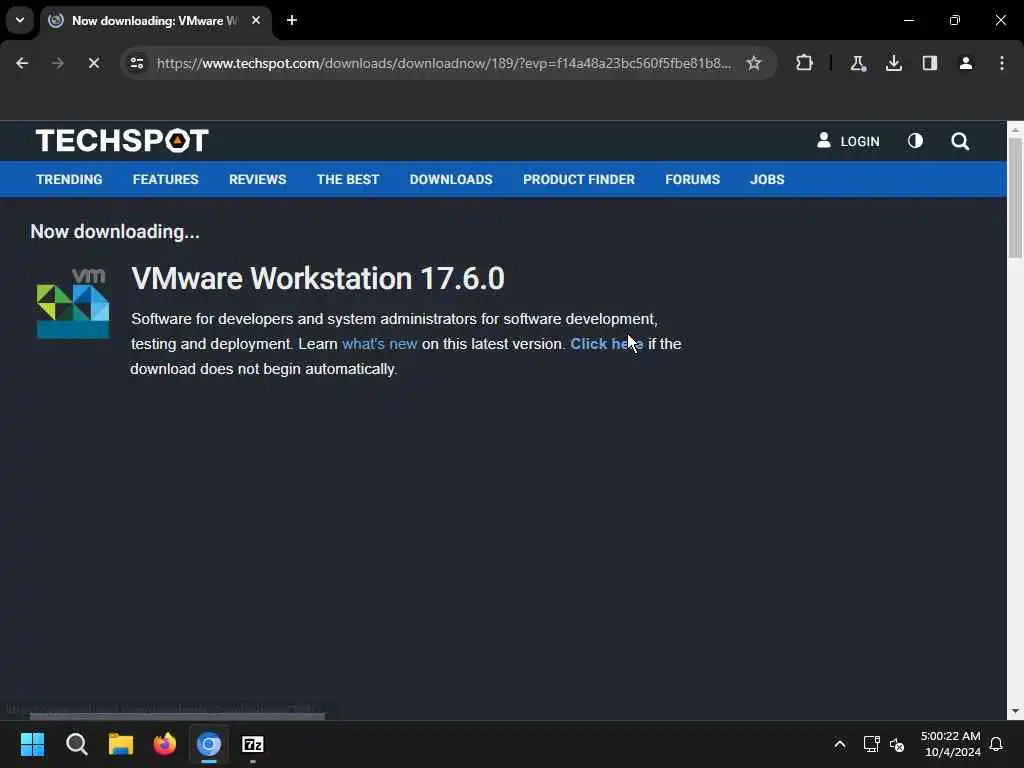This screenshot has width=1024, height=768.
Task: Open THE BEST section
Action: pyautogui.click(x=347, y=180)
